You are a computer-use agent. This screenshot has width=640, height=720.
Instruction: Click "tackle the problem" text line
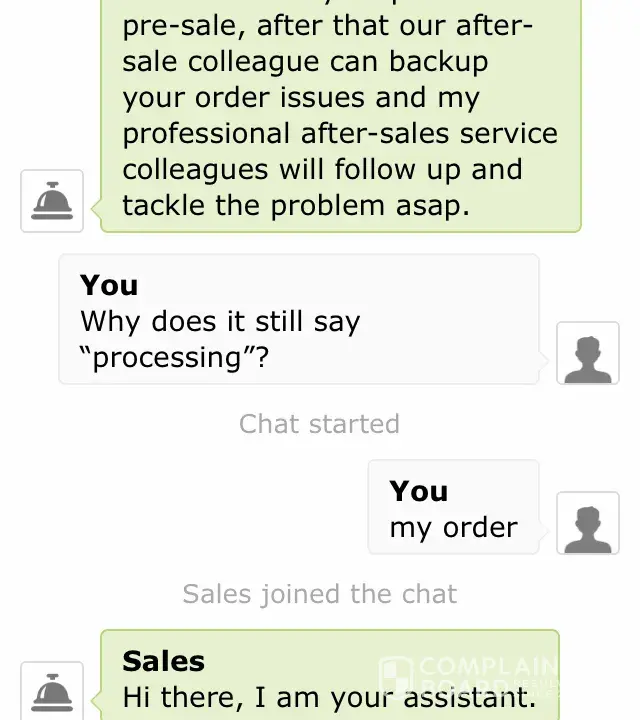pyautogui.click(x=252, y=205)
